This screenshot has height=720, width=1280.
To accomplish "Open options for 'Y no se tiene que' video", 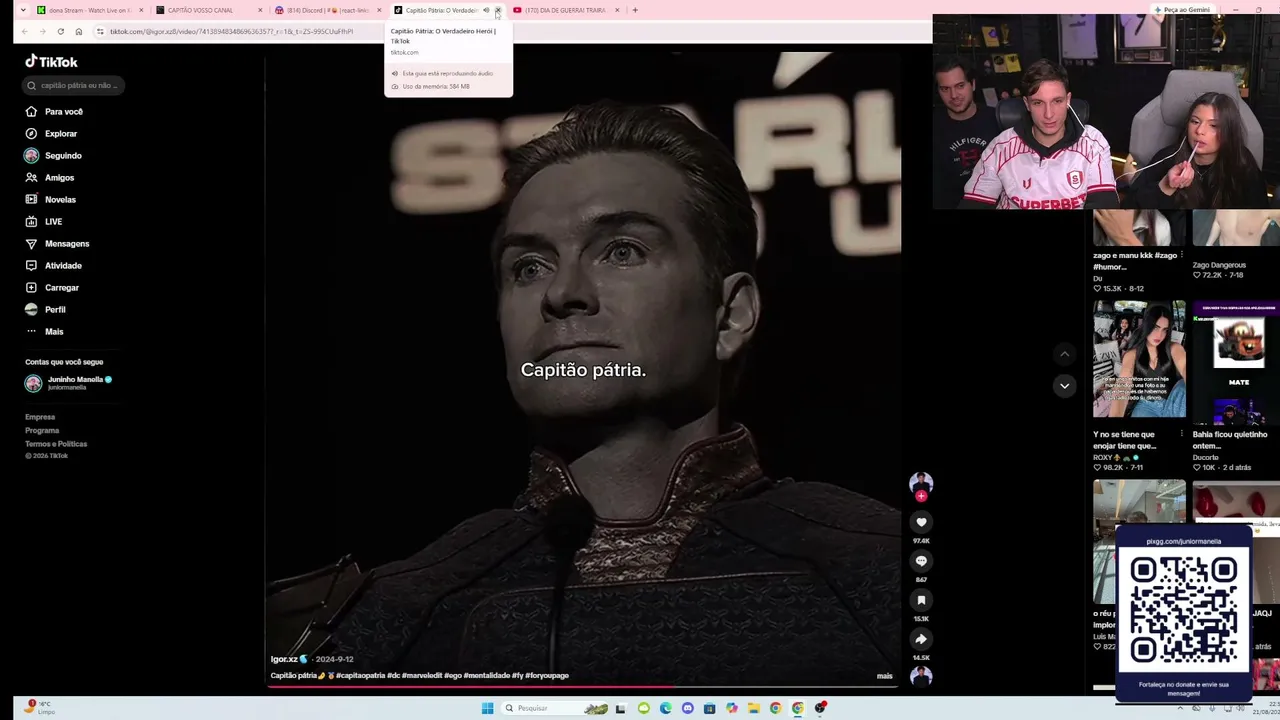I will coord(1182,435).
